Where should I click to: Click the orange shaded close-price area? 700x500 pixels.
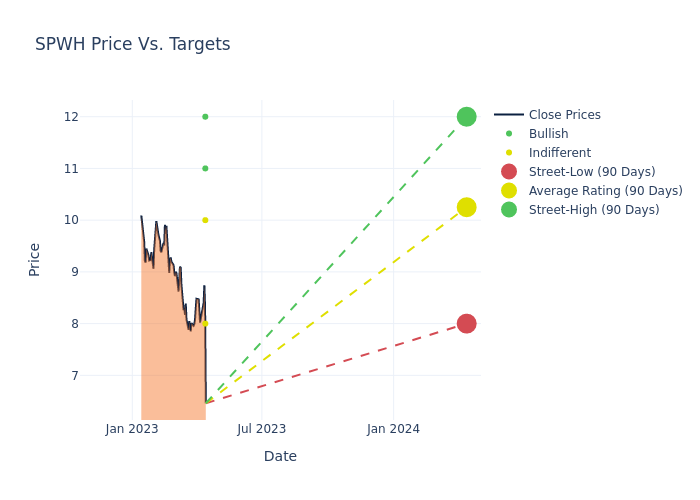(x=172, y=370)
